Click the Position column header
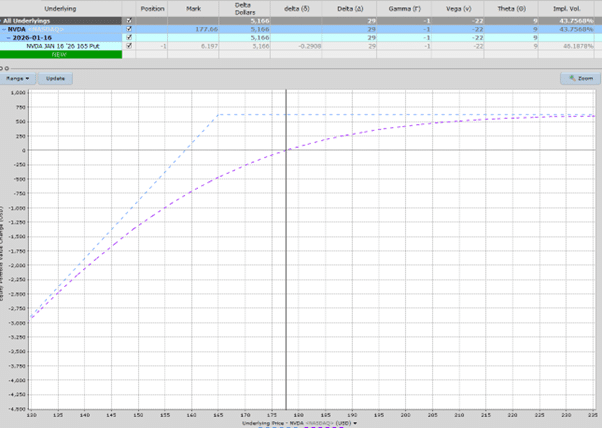Screen dimensions: 602x428 pos(153,6)
